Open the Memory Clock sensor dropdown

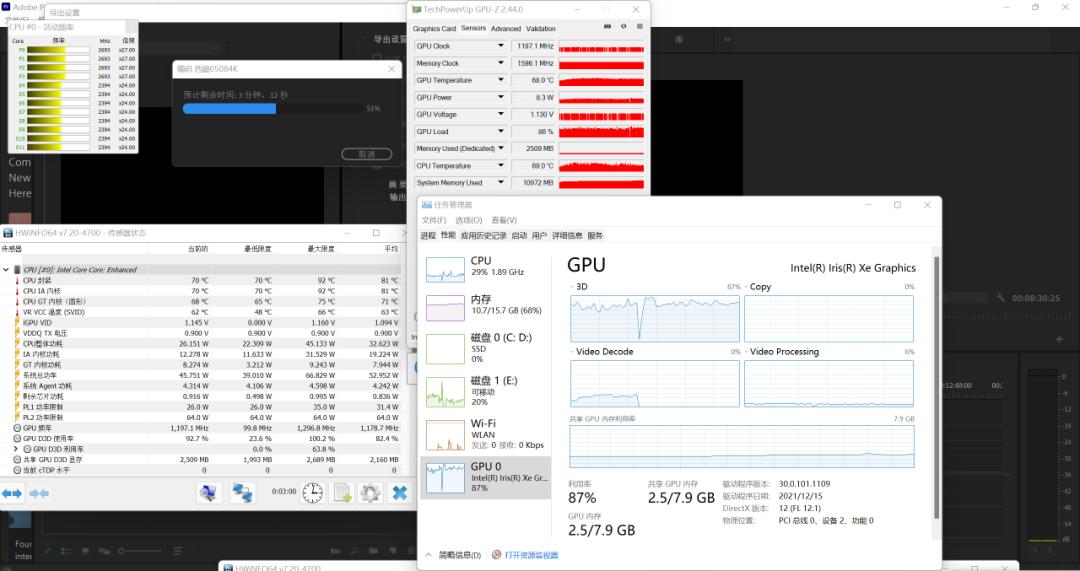[x=501, y=63]
